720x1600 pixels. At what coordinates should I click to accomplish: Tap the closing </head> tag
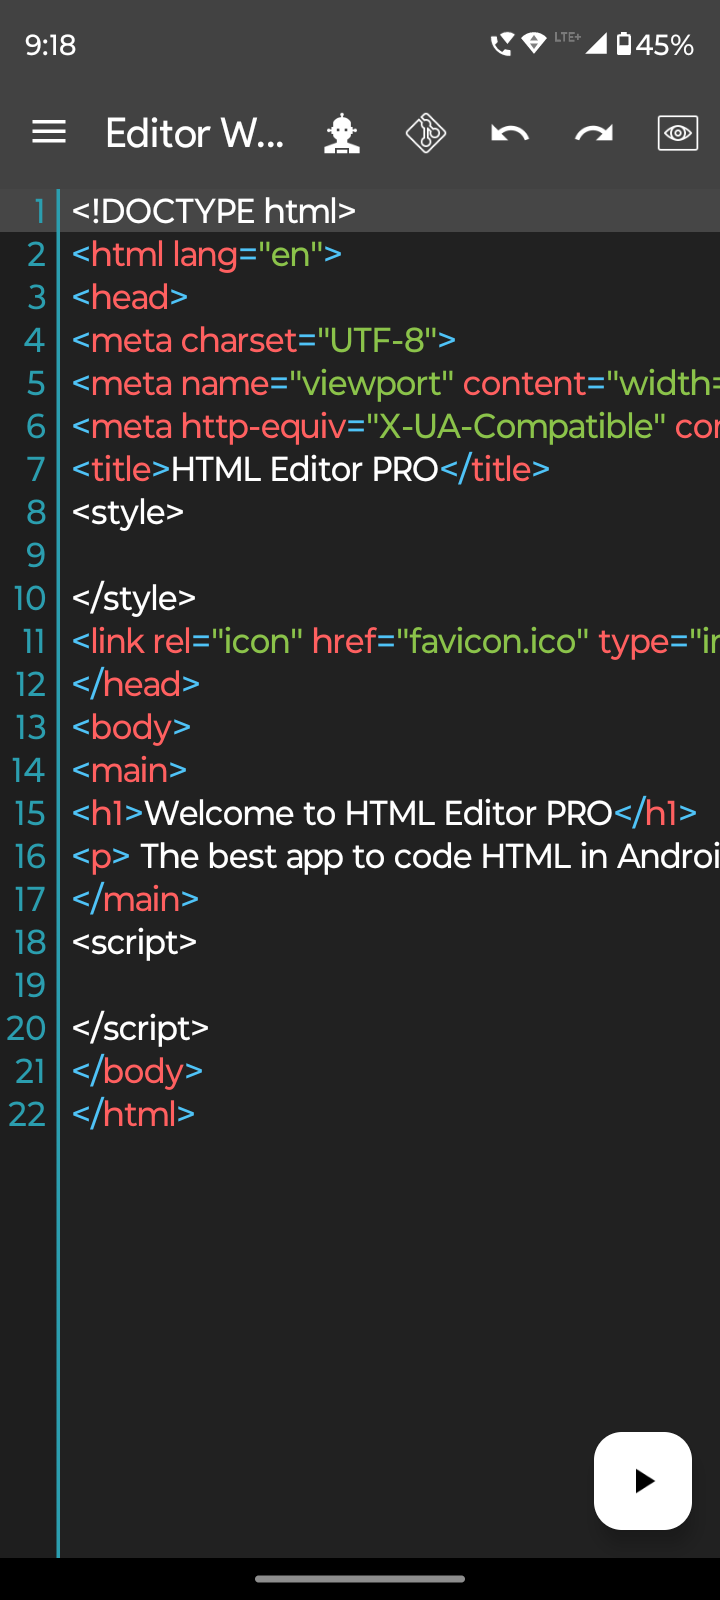click(x=136, y=684)
